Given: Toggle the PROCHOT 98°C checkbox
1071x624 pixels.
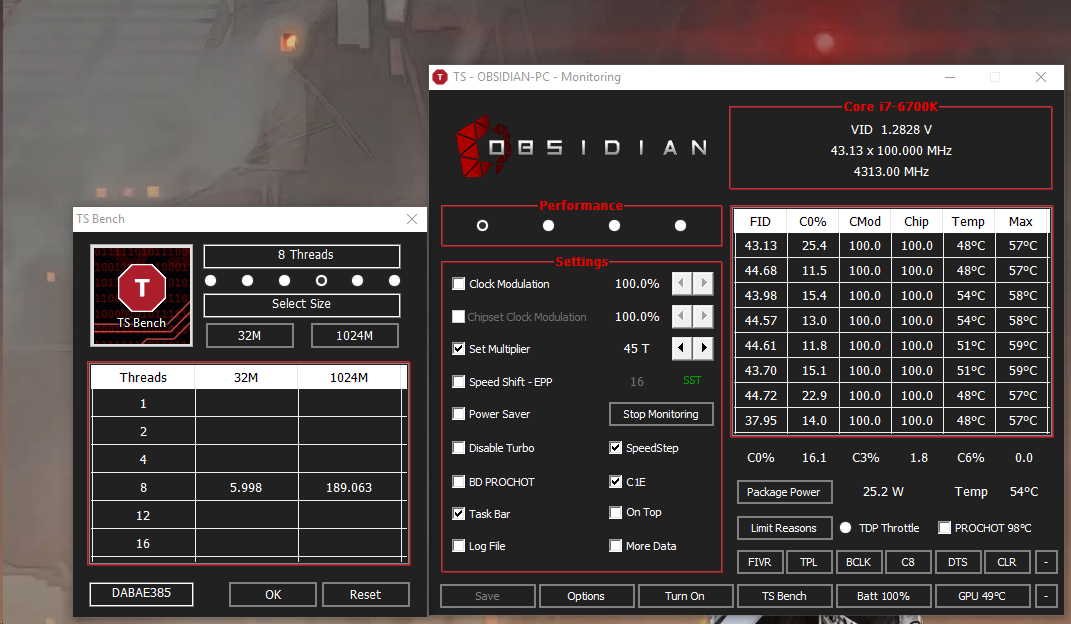Looking at the screenshot, I should (x=945, y=528).
